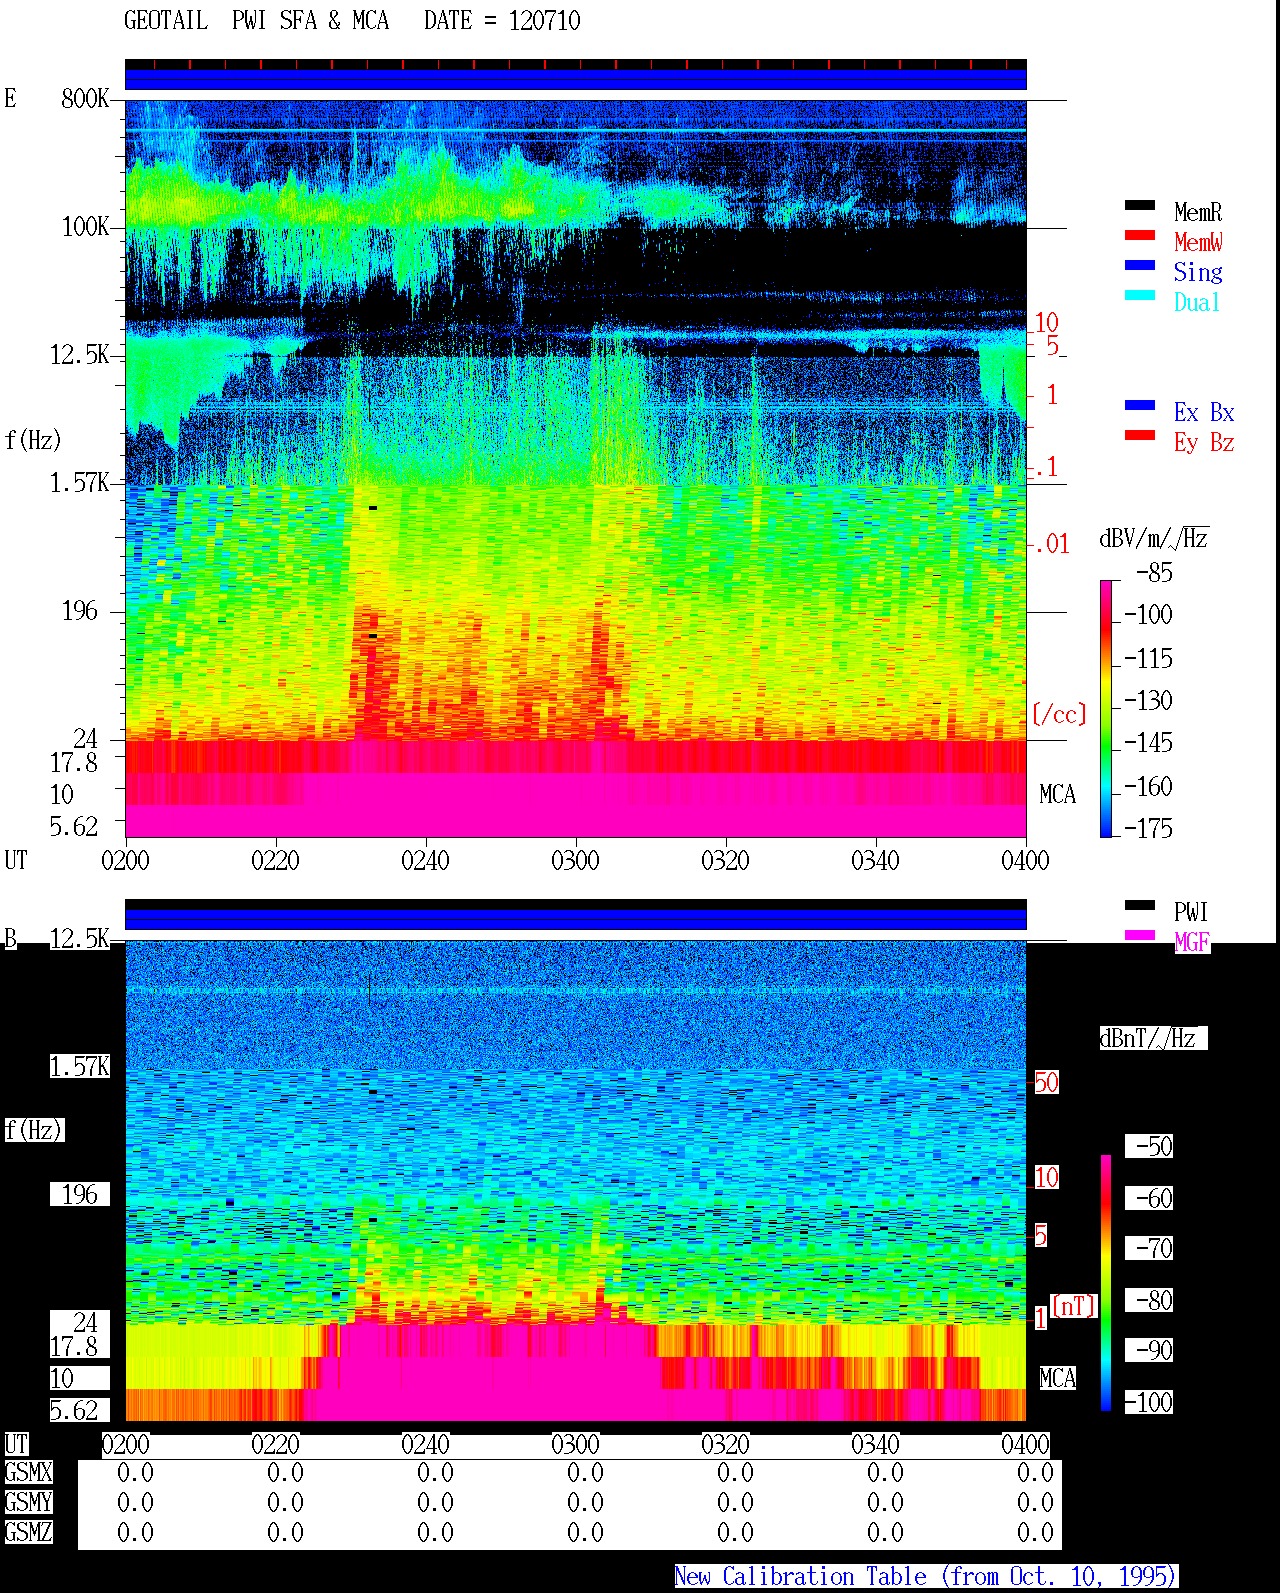Click the GEOTAIL PWI SFA & MCA title

256,21
